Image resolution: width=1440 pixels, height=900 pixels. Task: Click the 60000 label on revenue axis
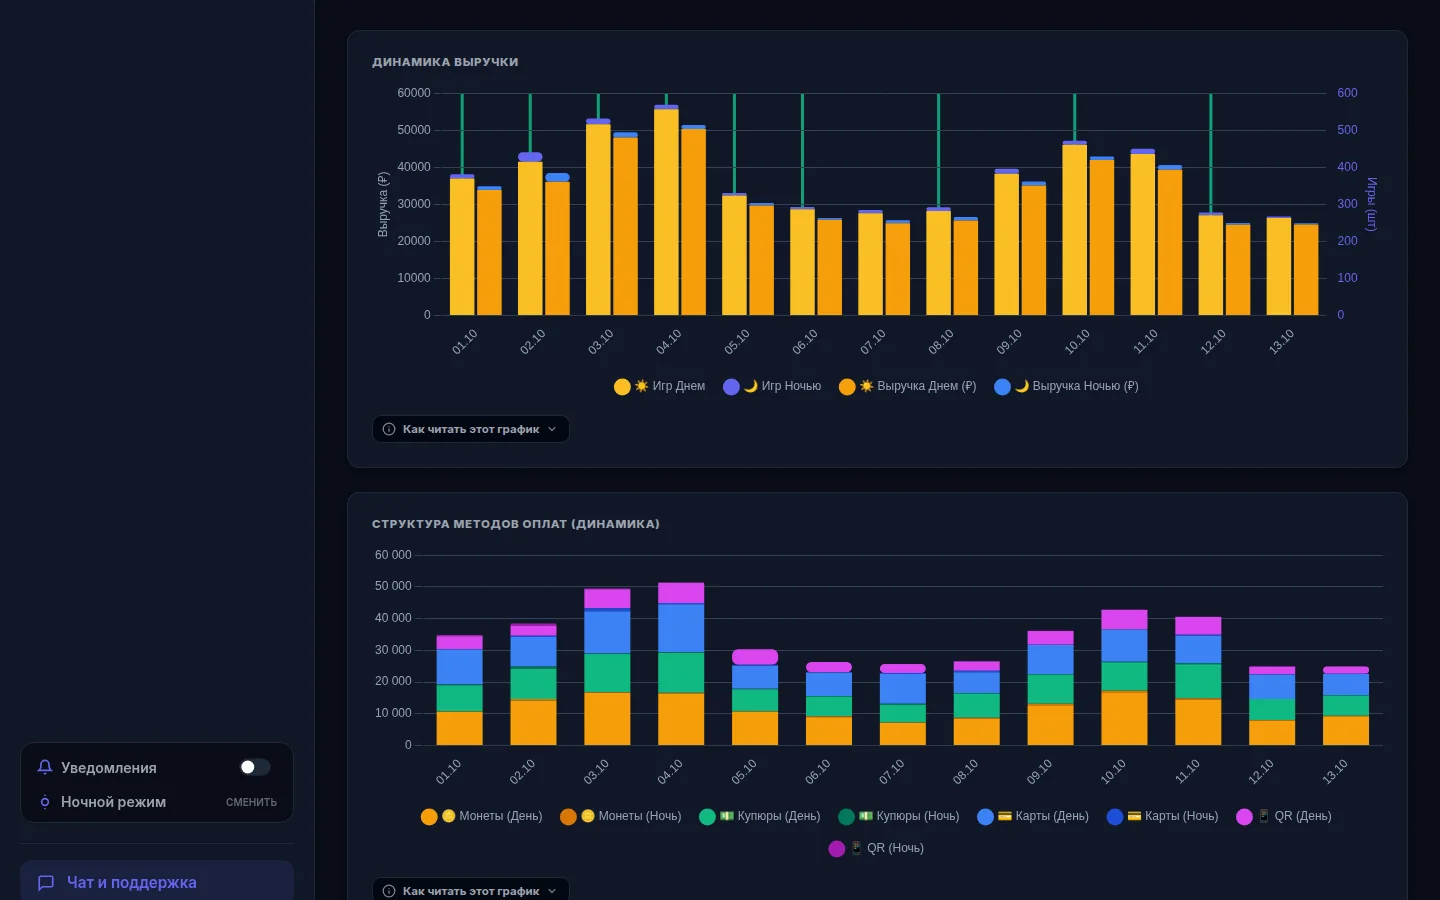coord(414,93)
